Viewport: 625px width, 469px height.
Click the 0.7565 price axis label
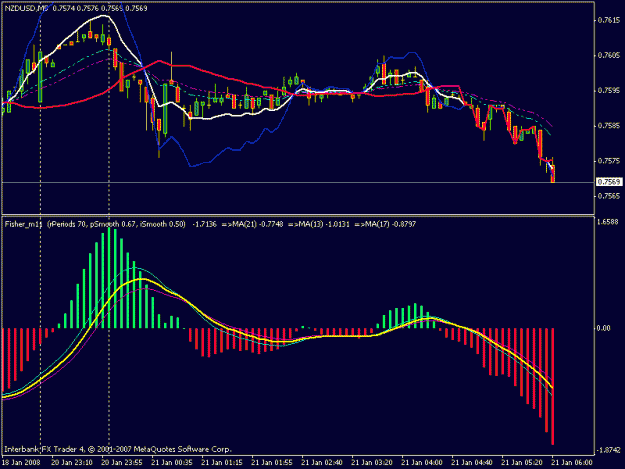pos(609,196)
